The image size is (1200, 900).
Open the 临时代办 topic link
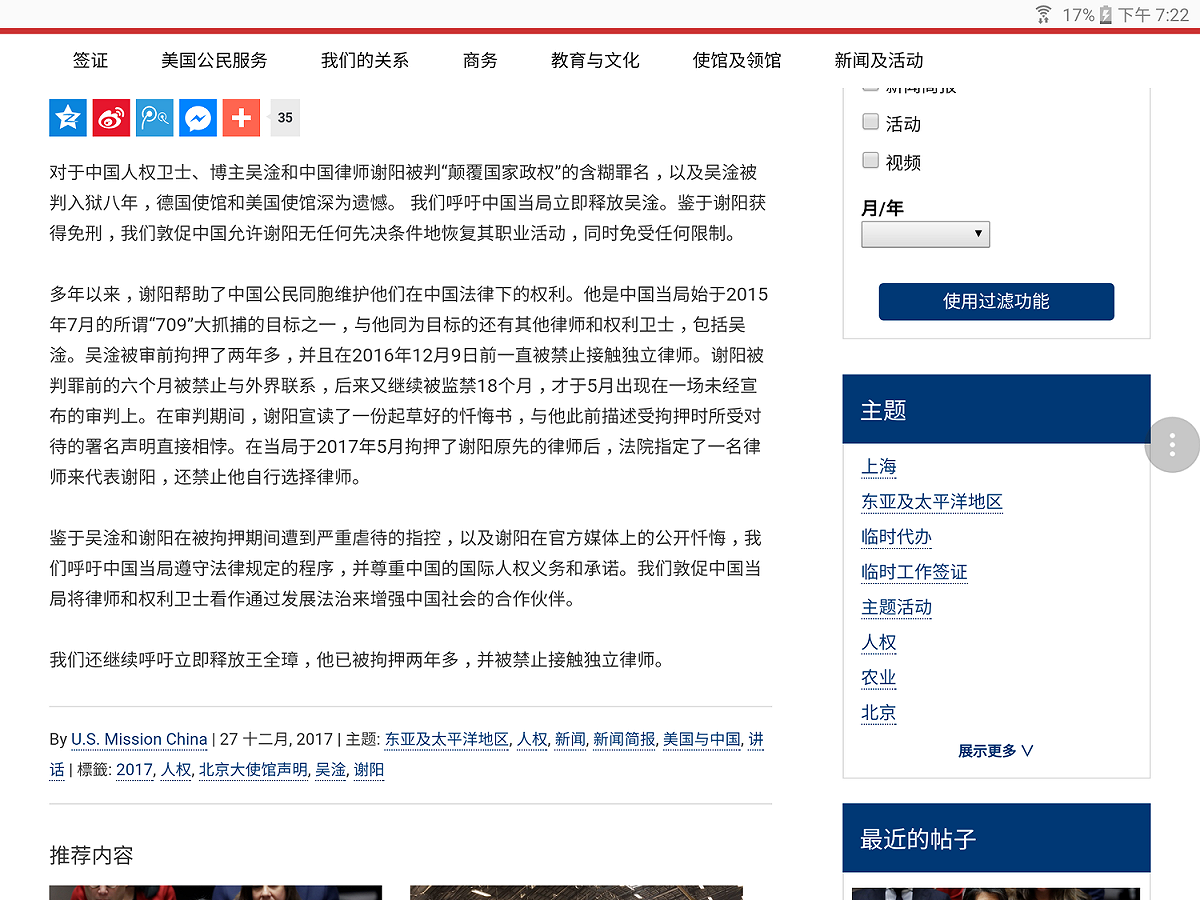pyautogui.click(x=896, y=537)
